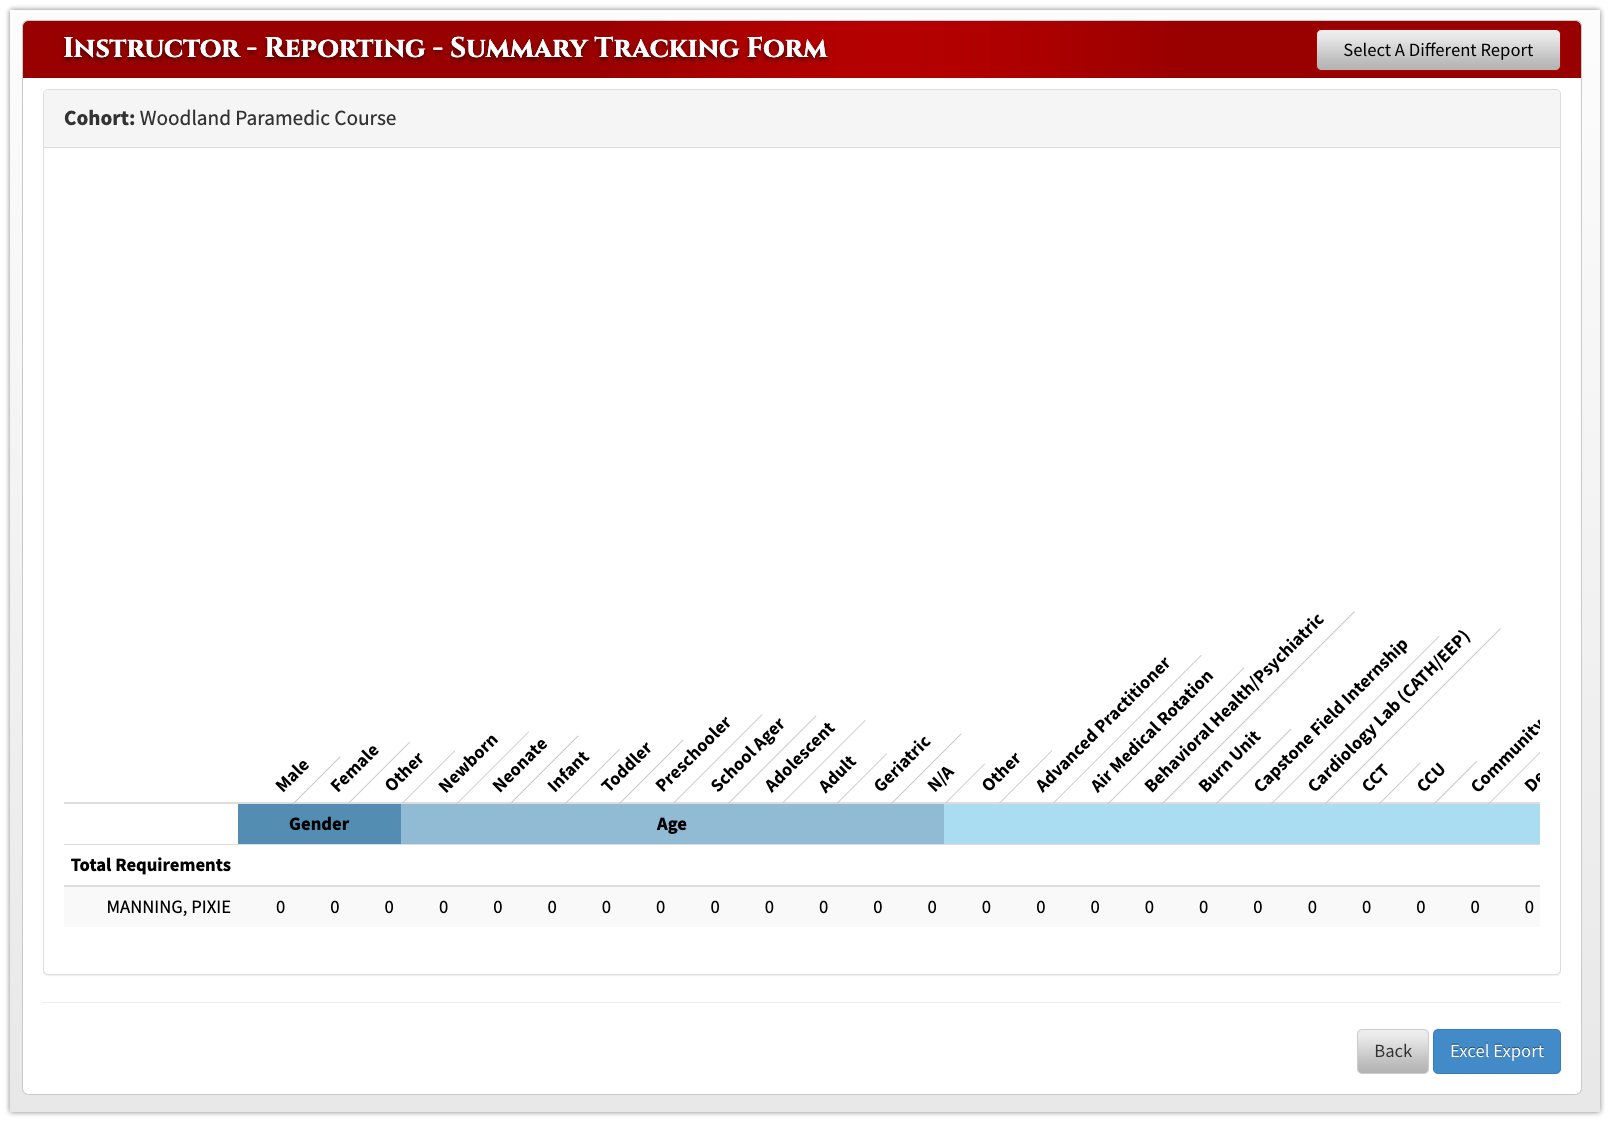
Task: Click the Select A Different Report button
Action: (1437, 50)
